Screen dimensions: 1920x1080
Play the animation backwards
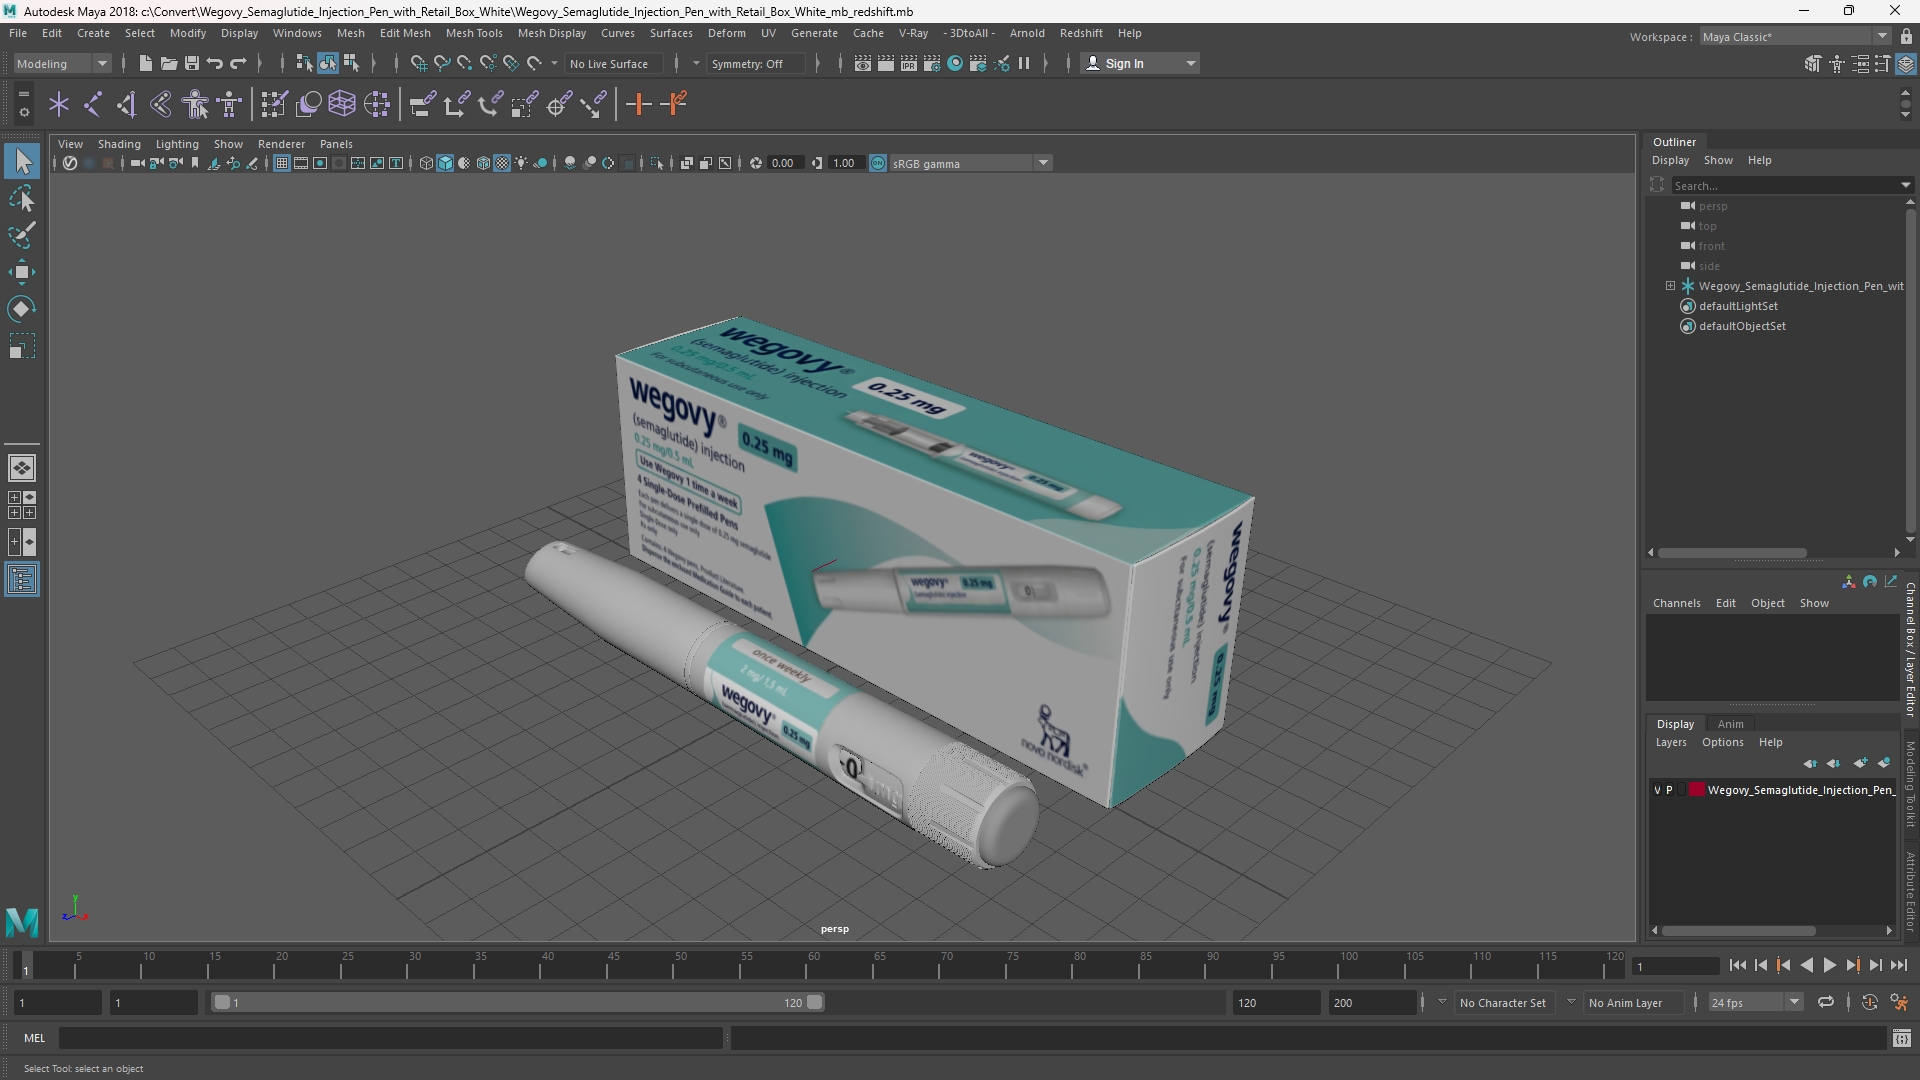pyautogui.click(x=1806, y=965)
